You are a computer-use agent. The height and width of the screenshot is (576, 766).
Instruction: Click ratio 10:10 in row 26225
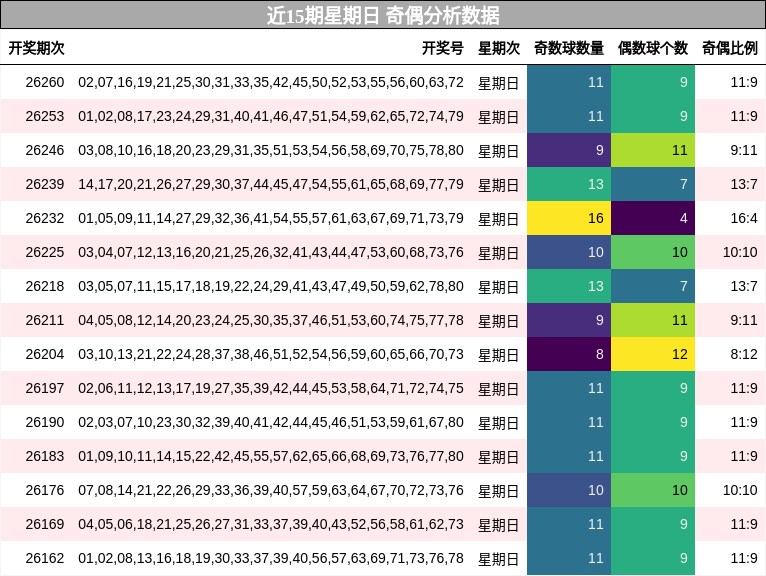coord(740,252)
